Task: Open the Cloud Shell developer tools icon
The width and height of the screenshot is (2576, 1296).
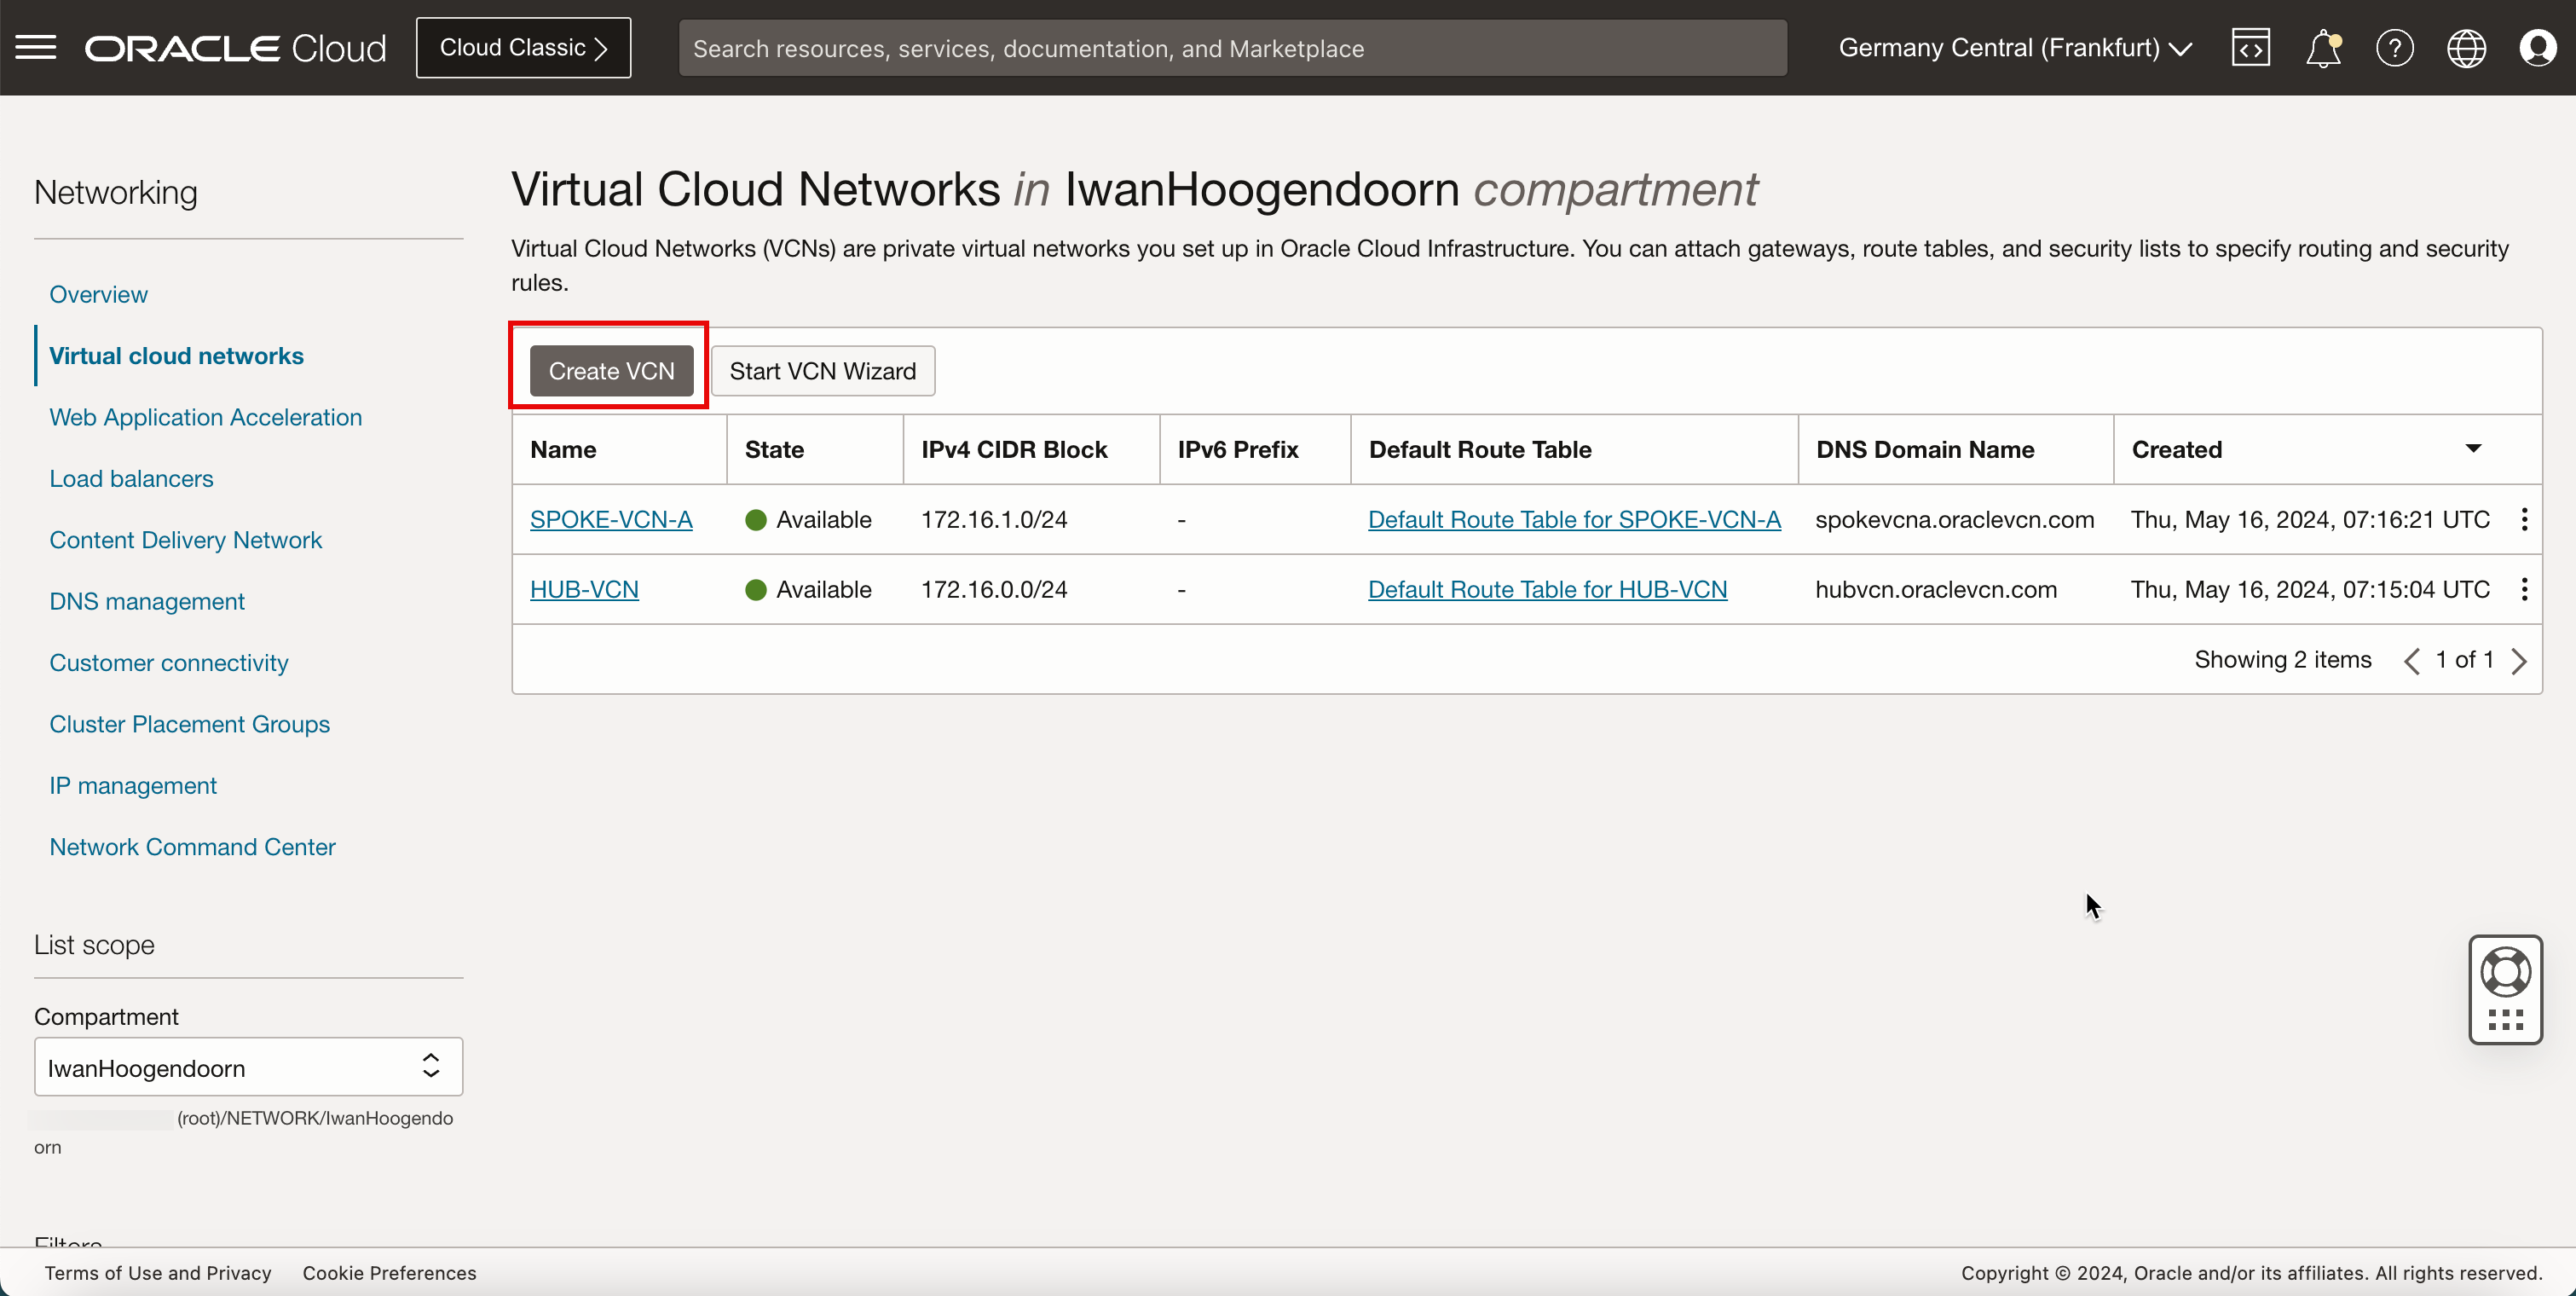Action: point(2250,47)
